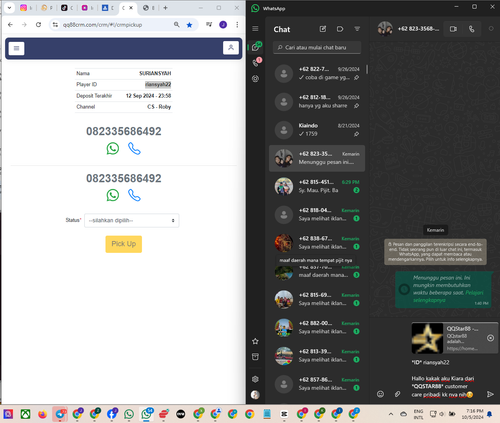Image resolution: width=500 pixels, height=423 pixels.
Task: Open the CRM hamburger menu button
Action: point(16,48)
